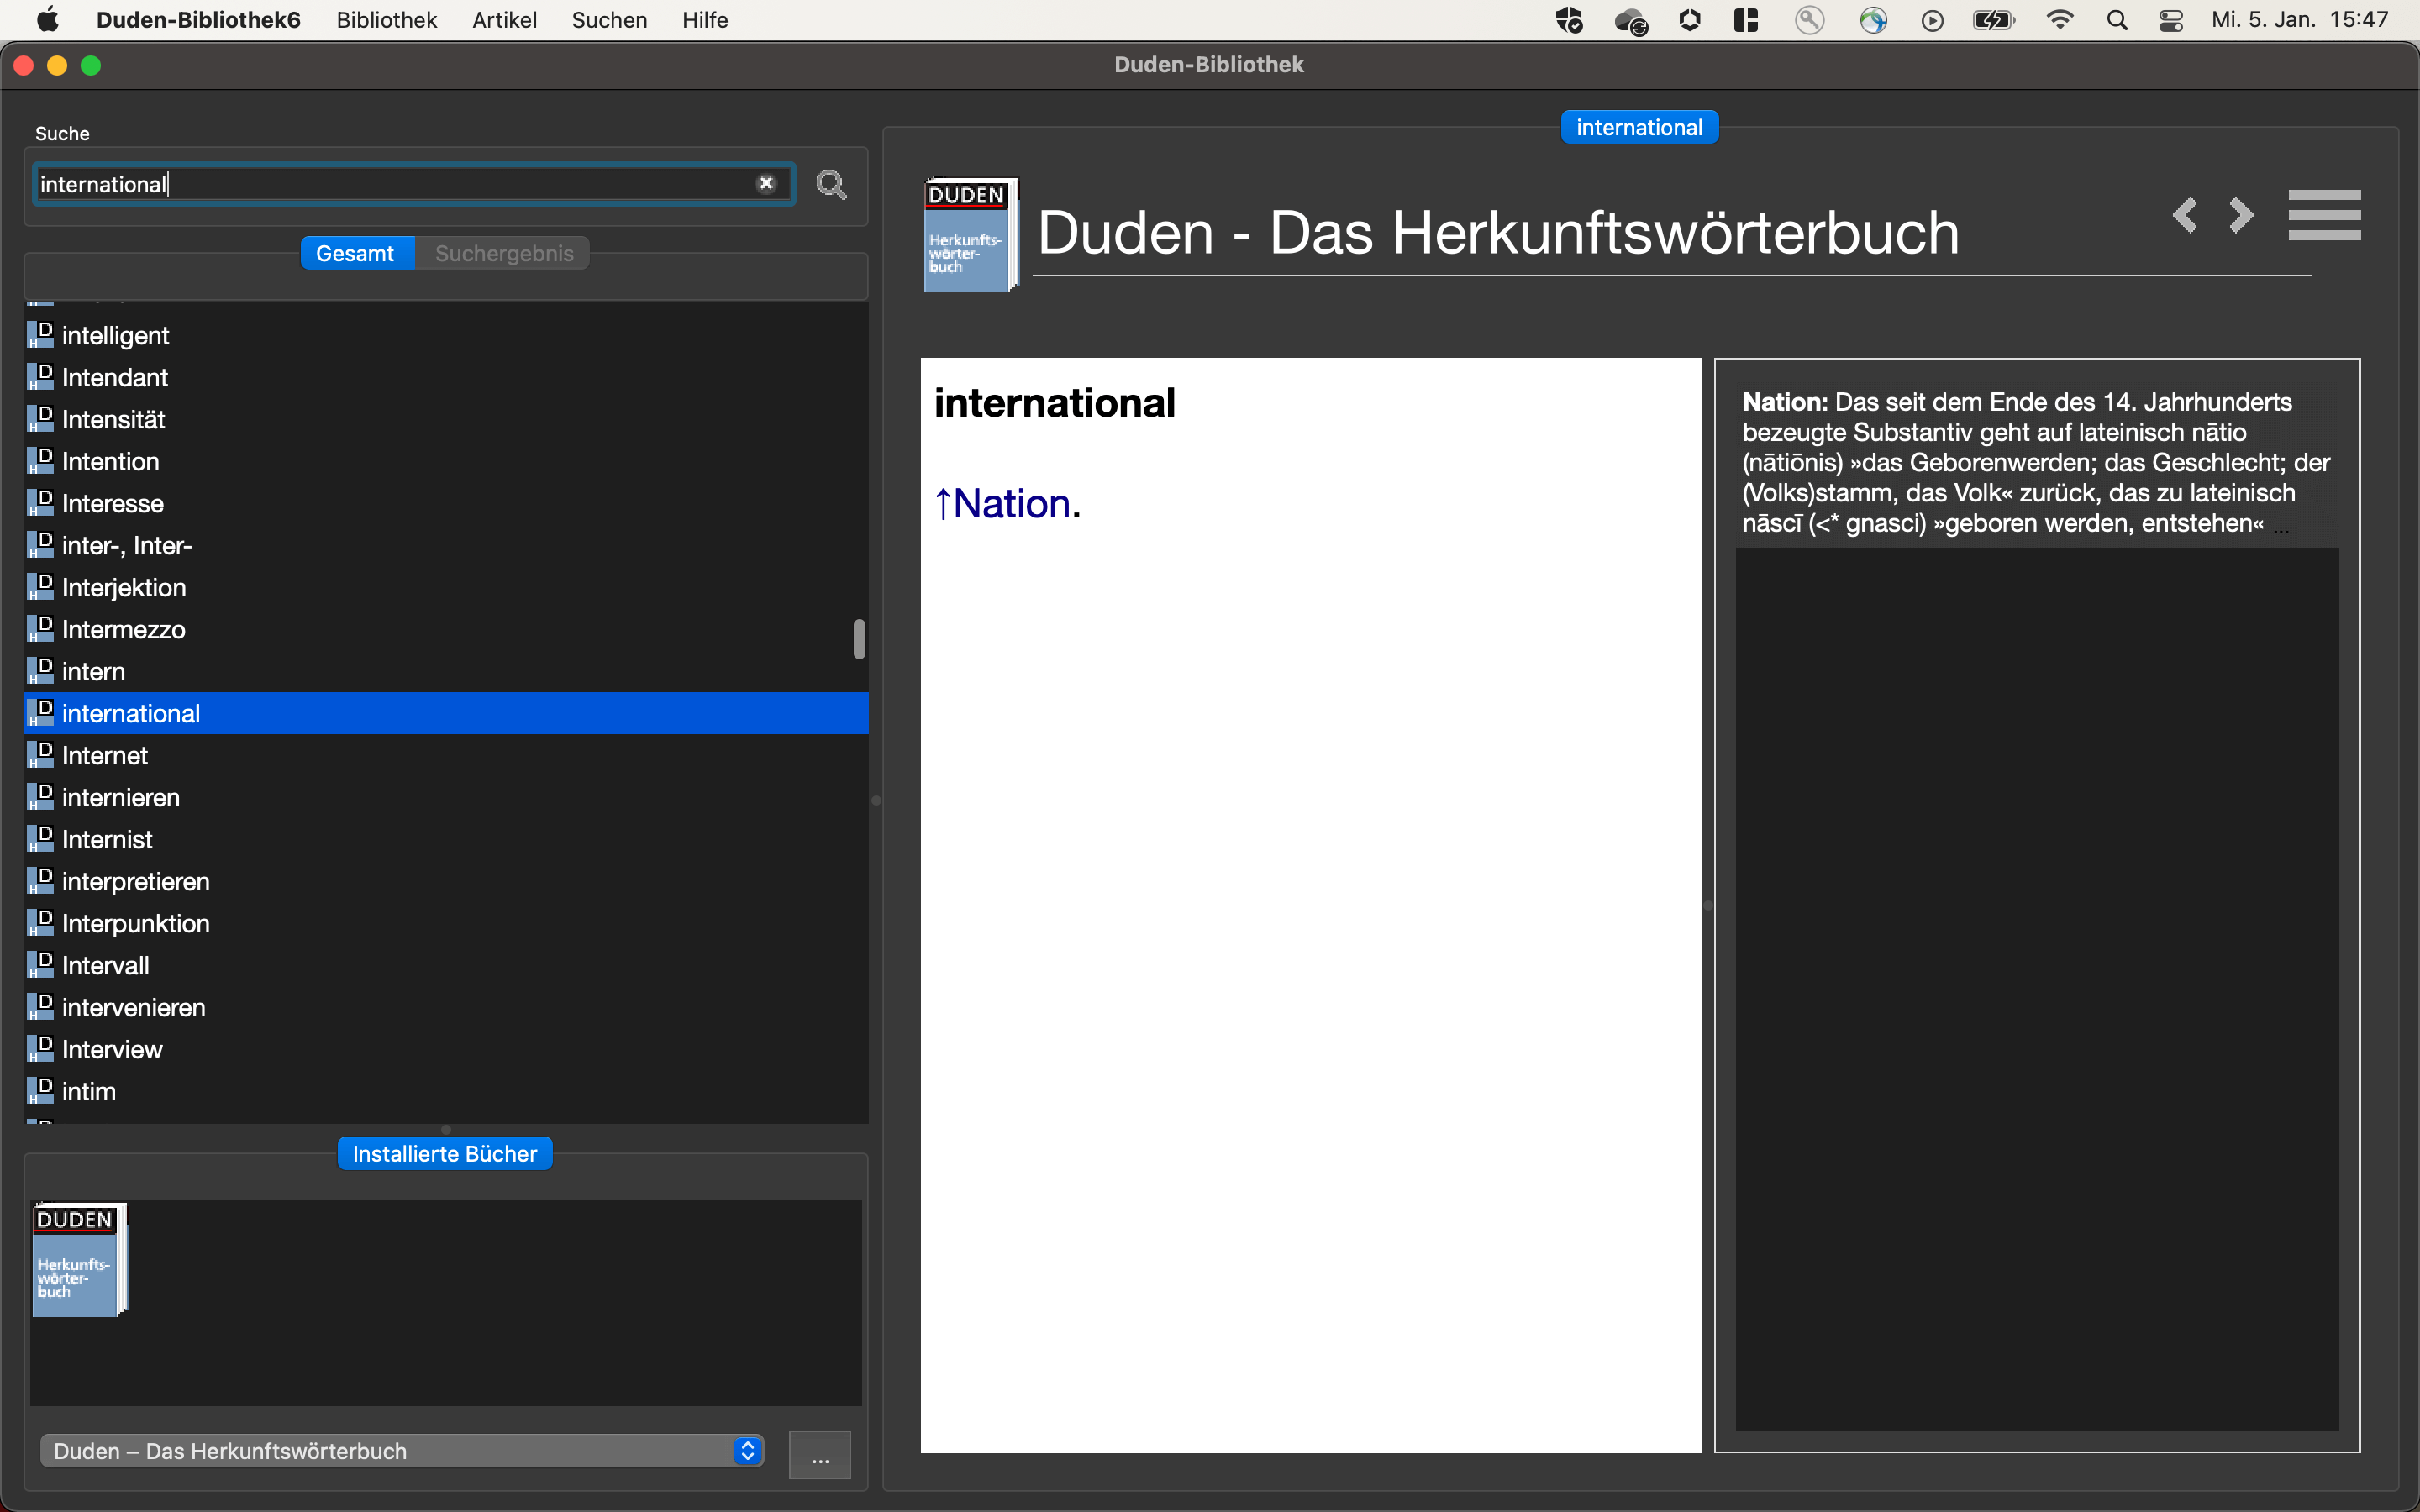
Task: Click the magnifier search button
Action: click(831, 185)
